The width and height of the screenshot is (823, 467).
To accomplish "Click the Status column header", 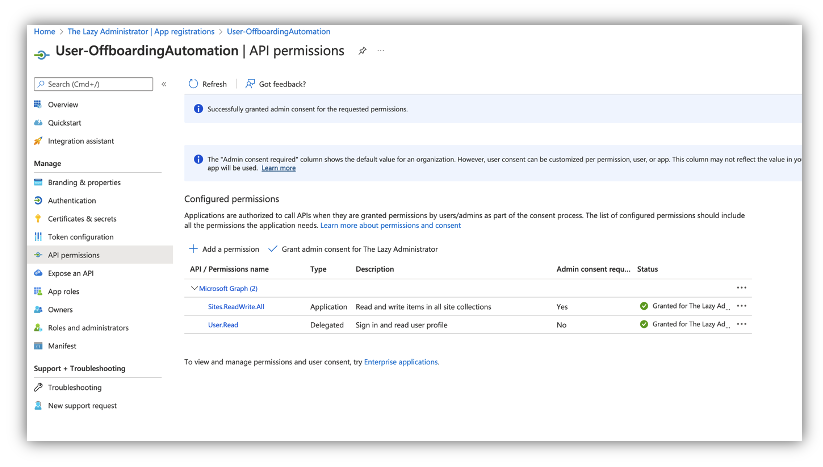I will 647,269.
